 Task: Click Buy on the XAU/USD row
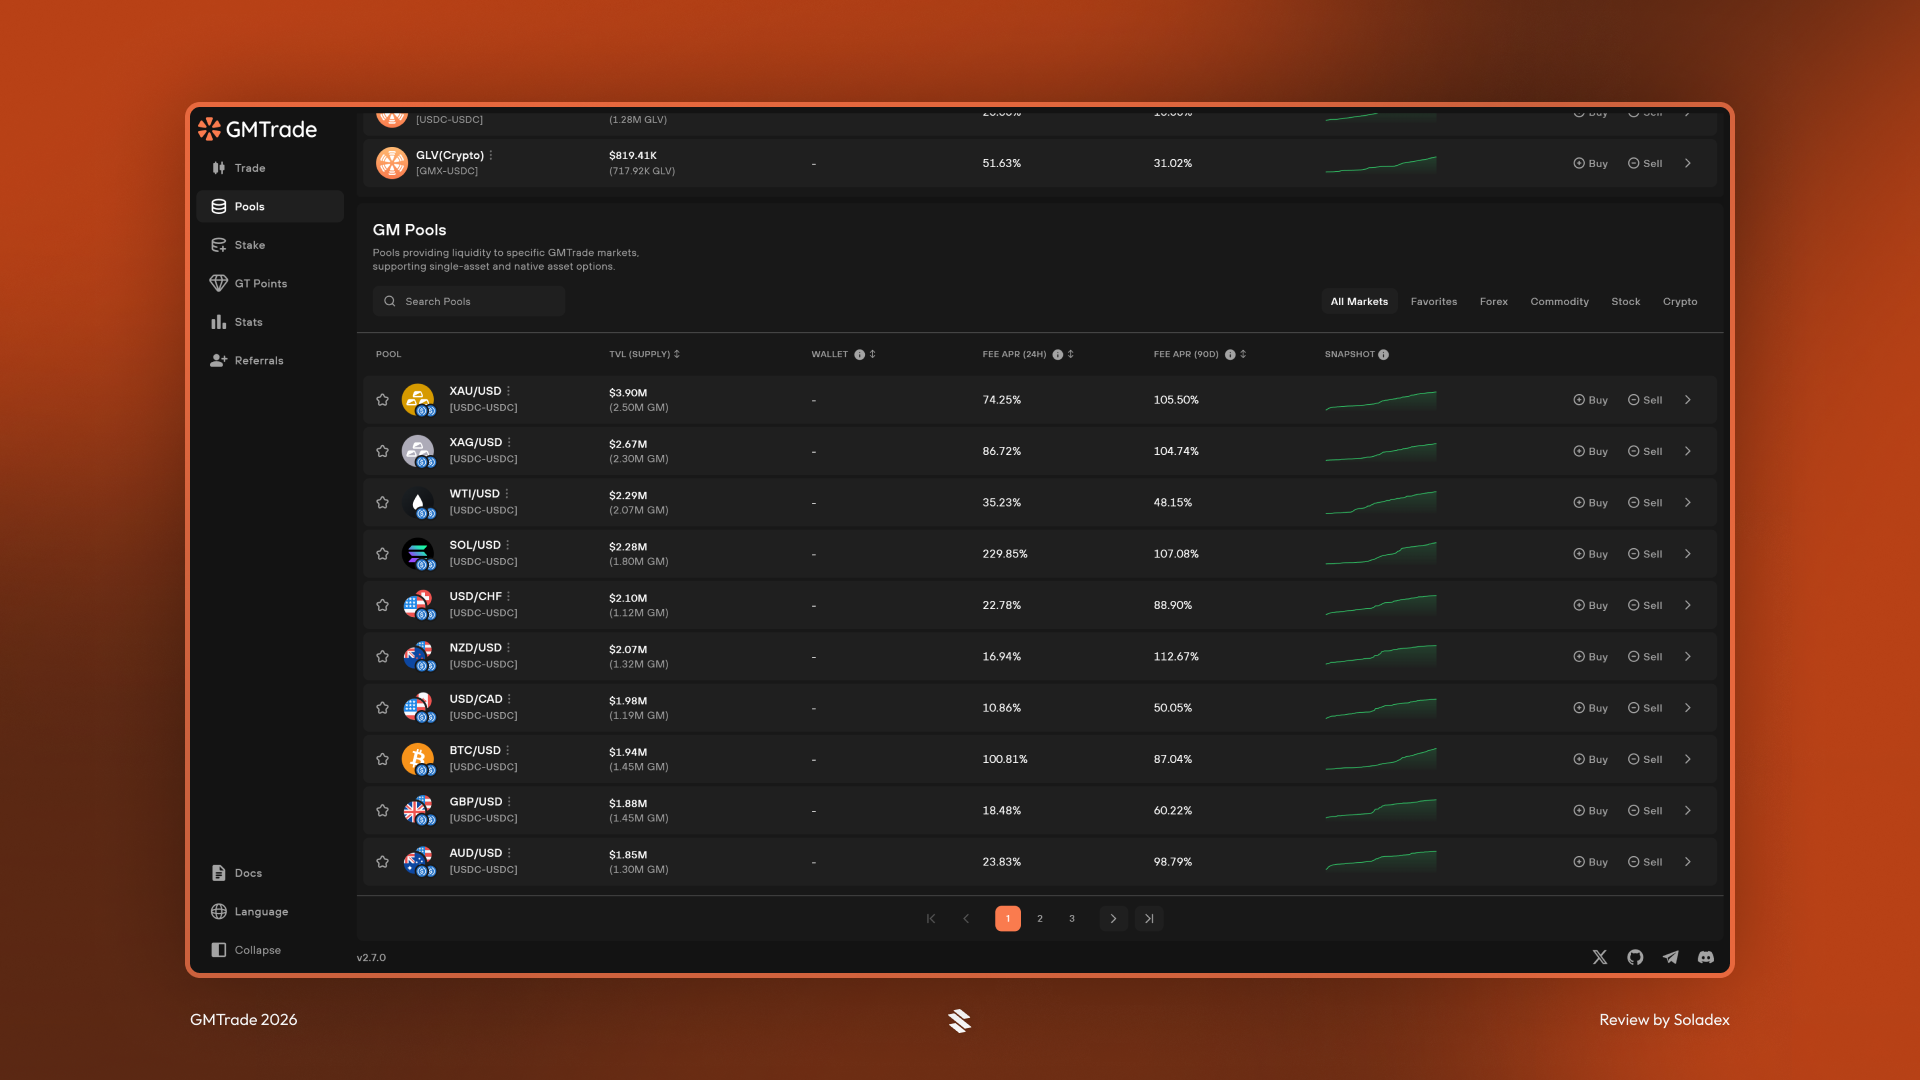click(x=1590, y=400)
